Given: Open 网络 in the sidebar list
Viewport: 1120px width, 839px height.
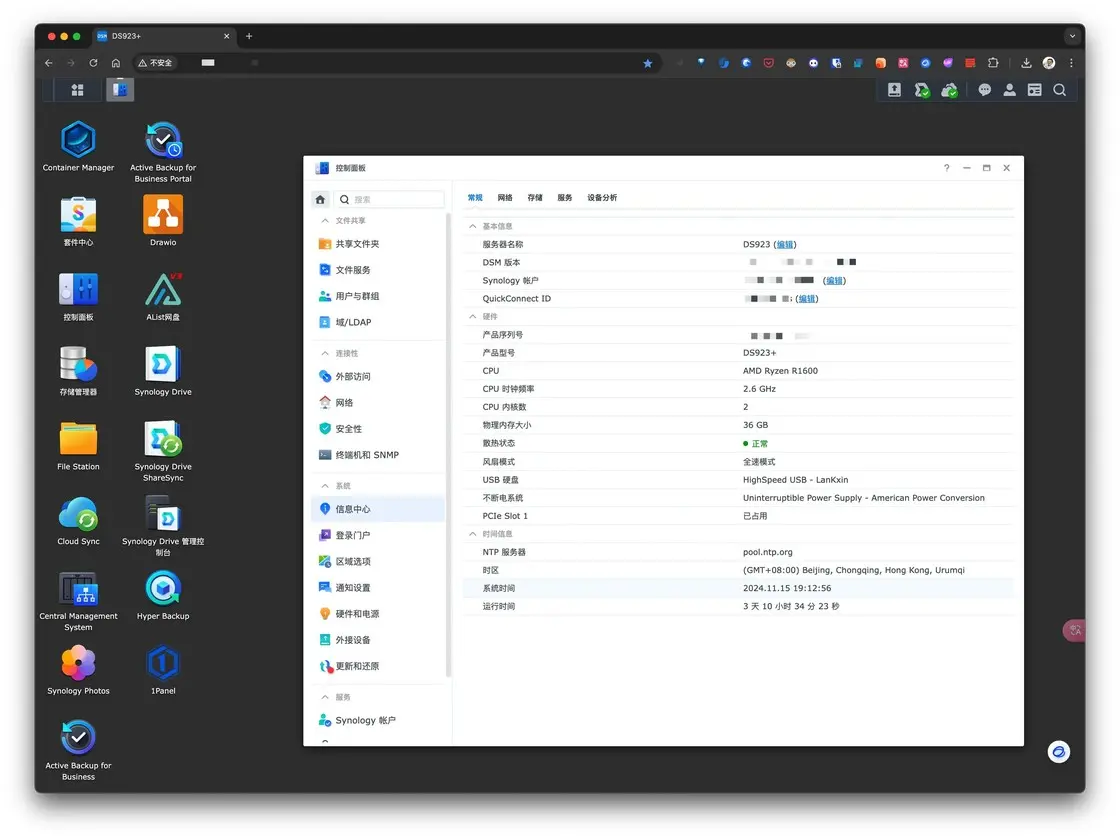Looking at the screenshot, I should pos(378,403).
